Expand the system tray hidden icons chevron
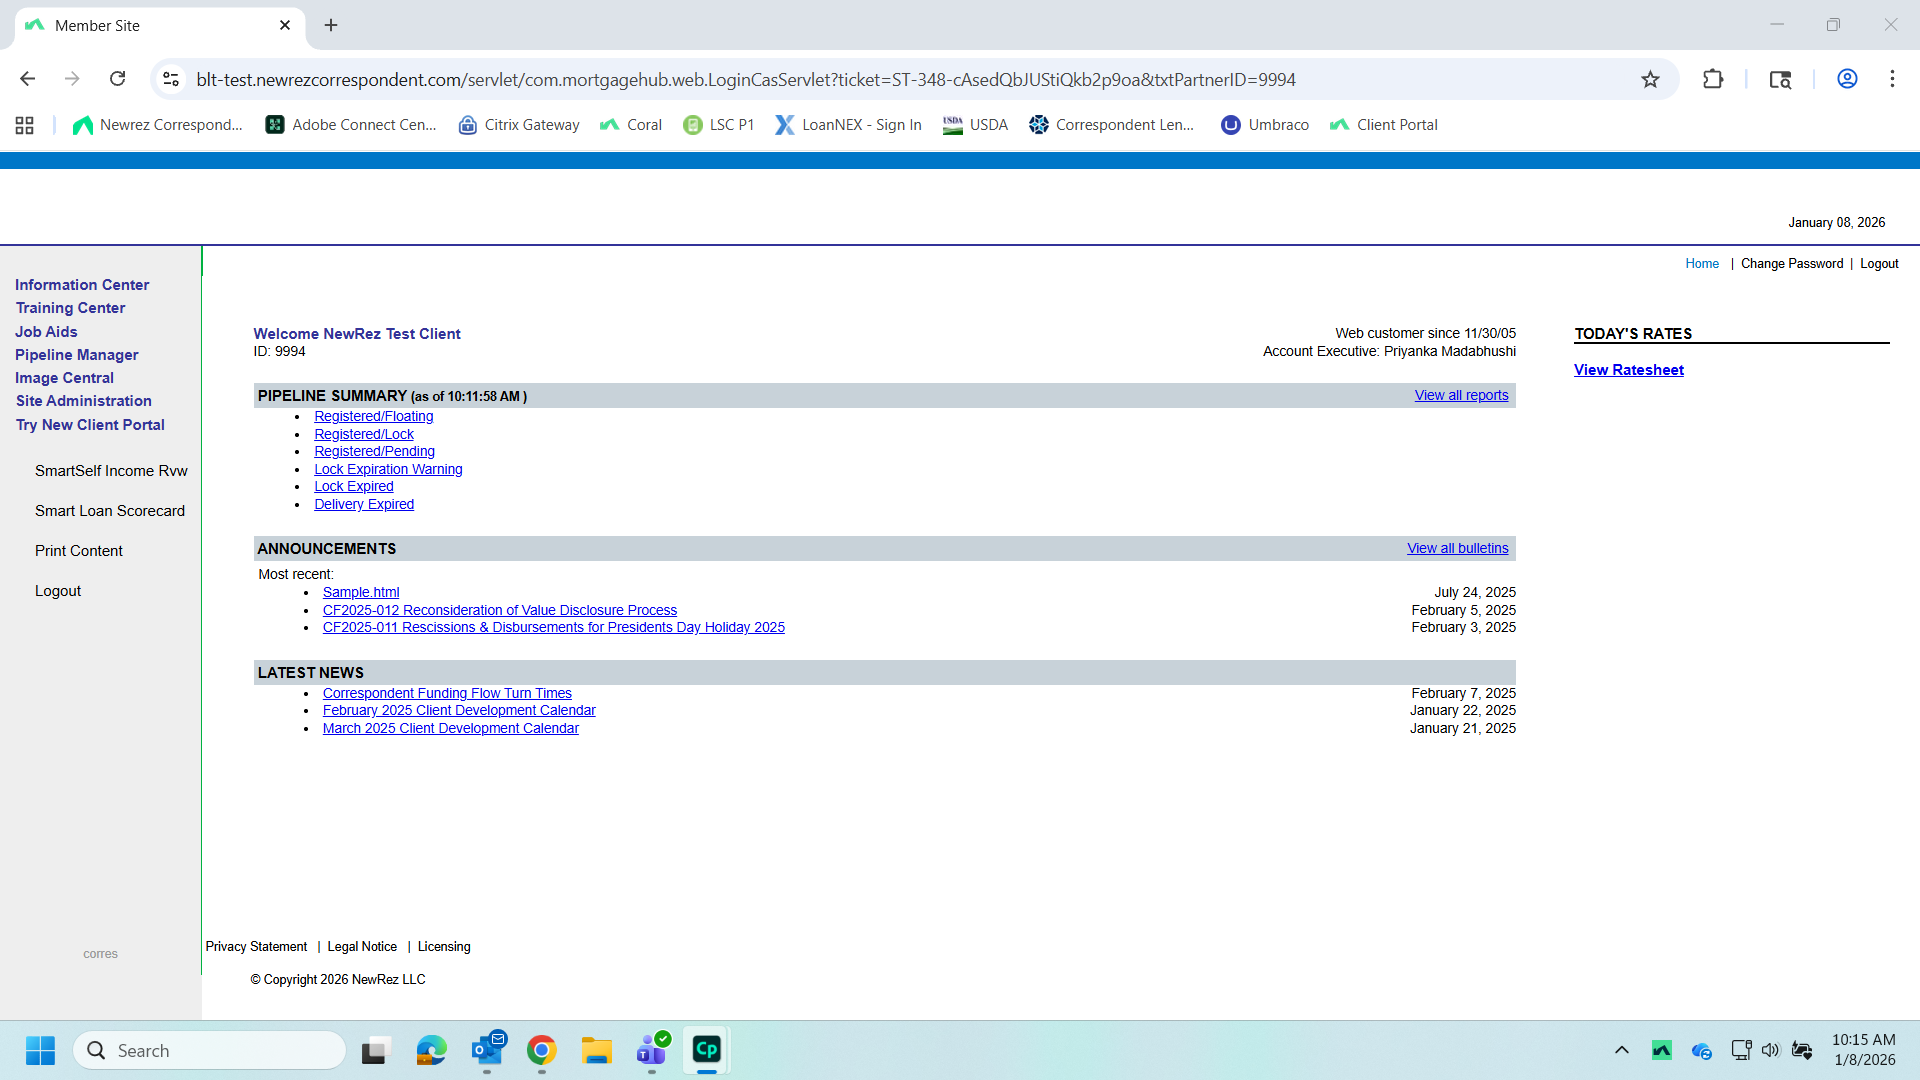Image resolution: width=1920 pixels, height=1080 pixels. point(1621,1050)
